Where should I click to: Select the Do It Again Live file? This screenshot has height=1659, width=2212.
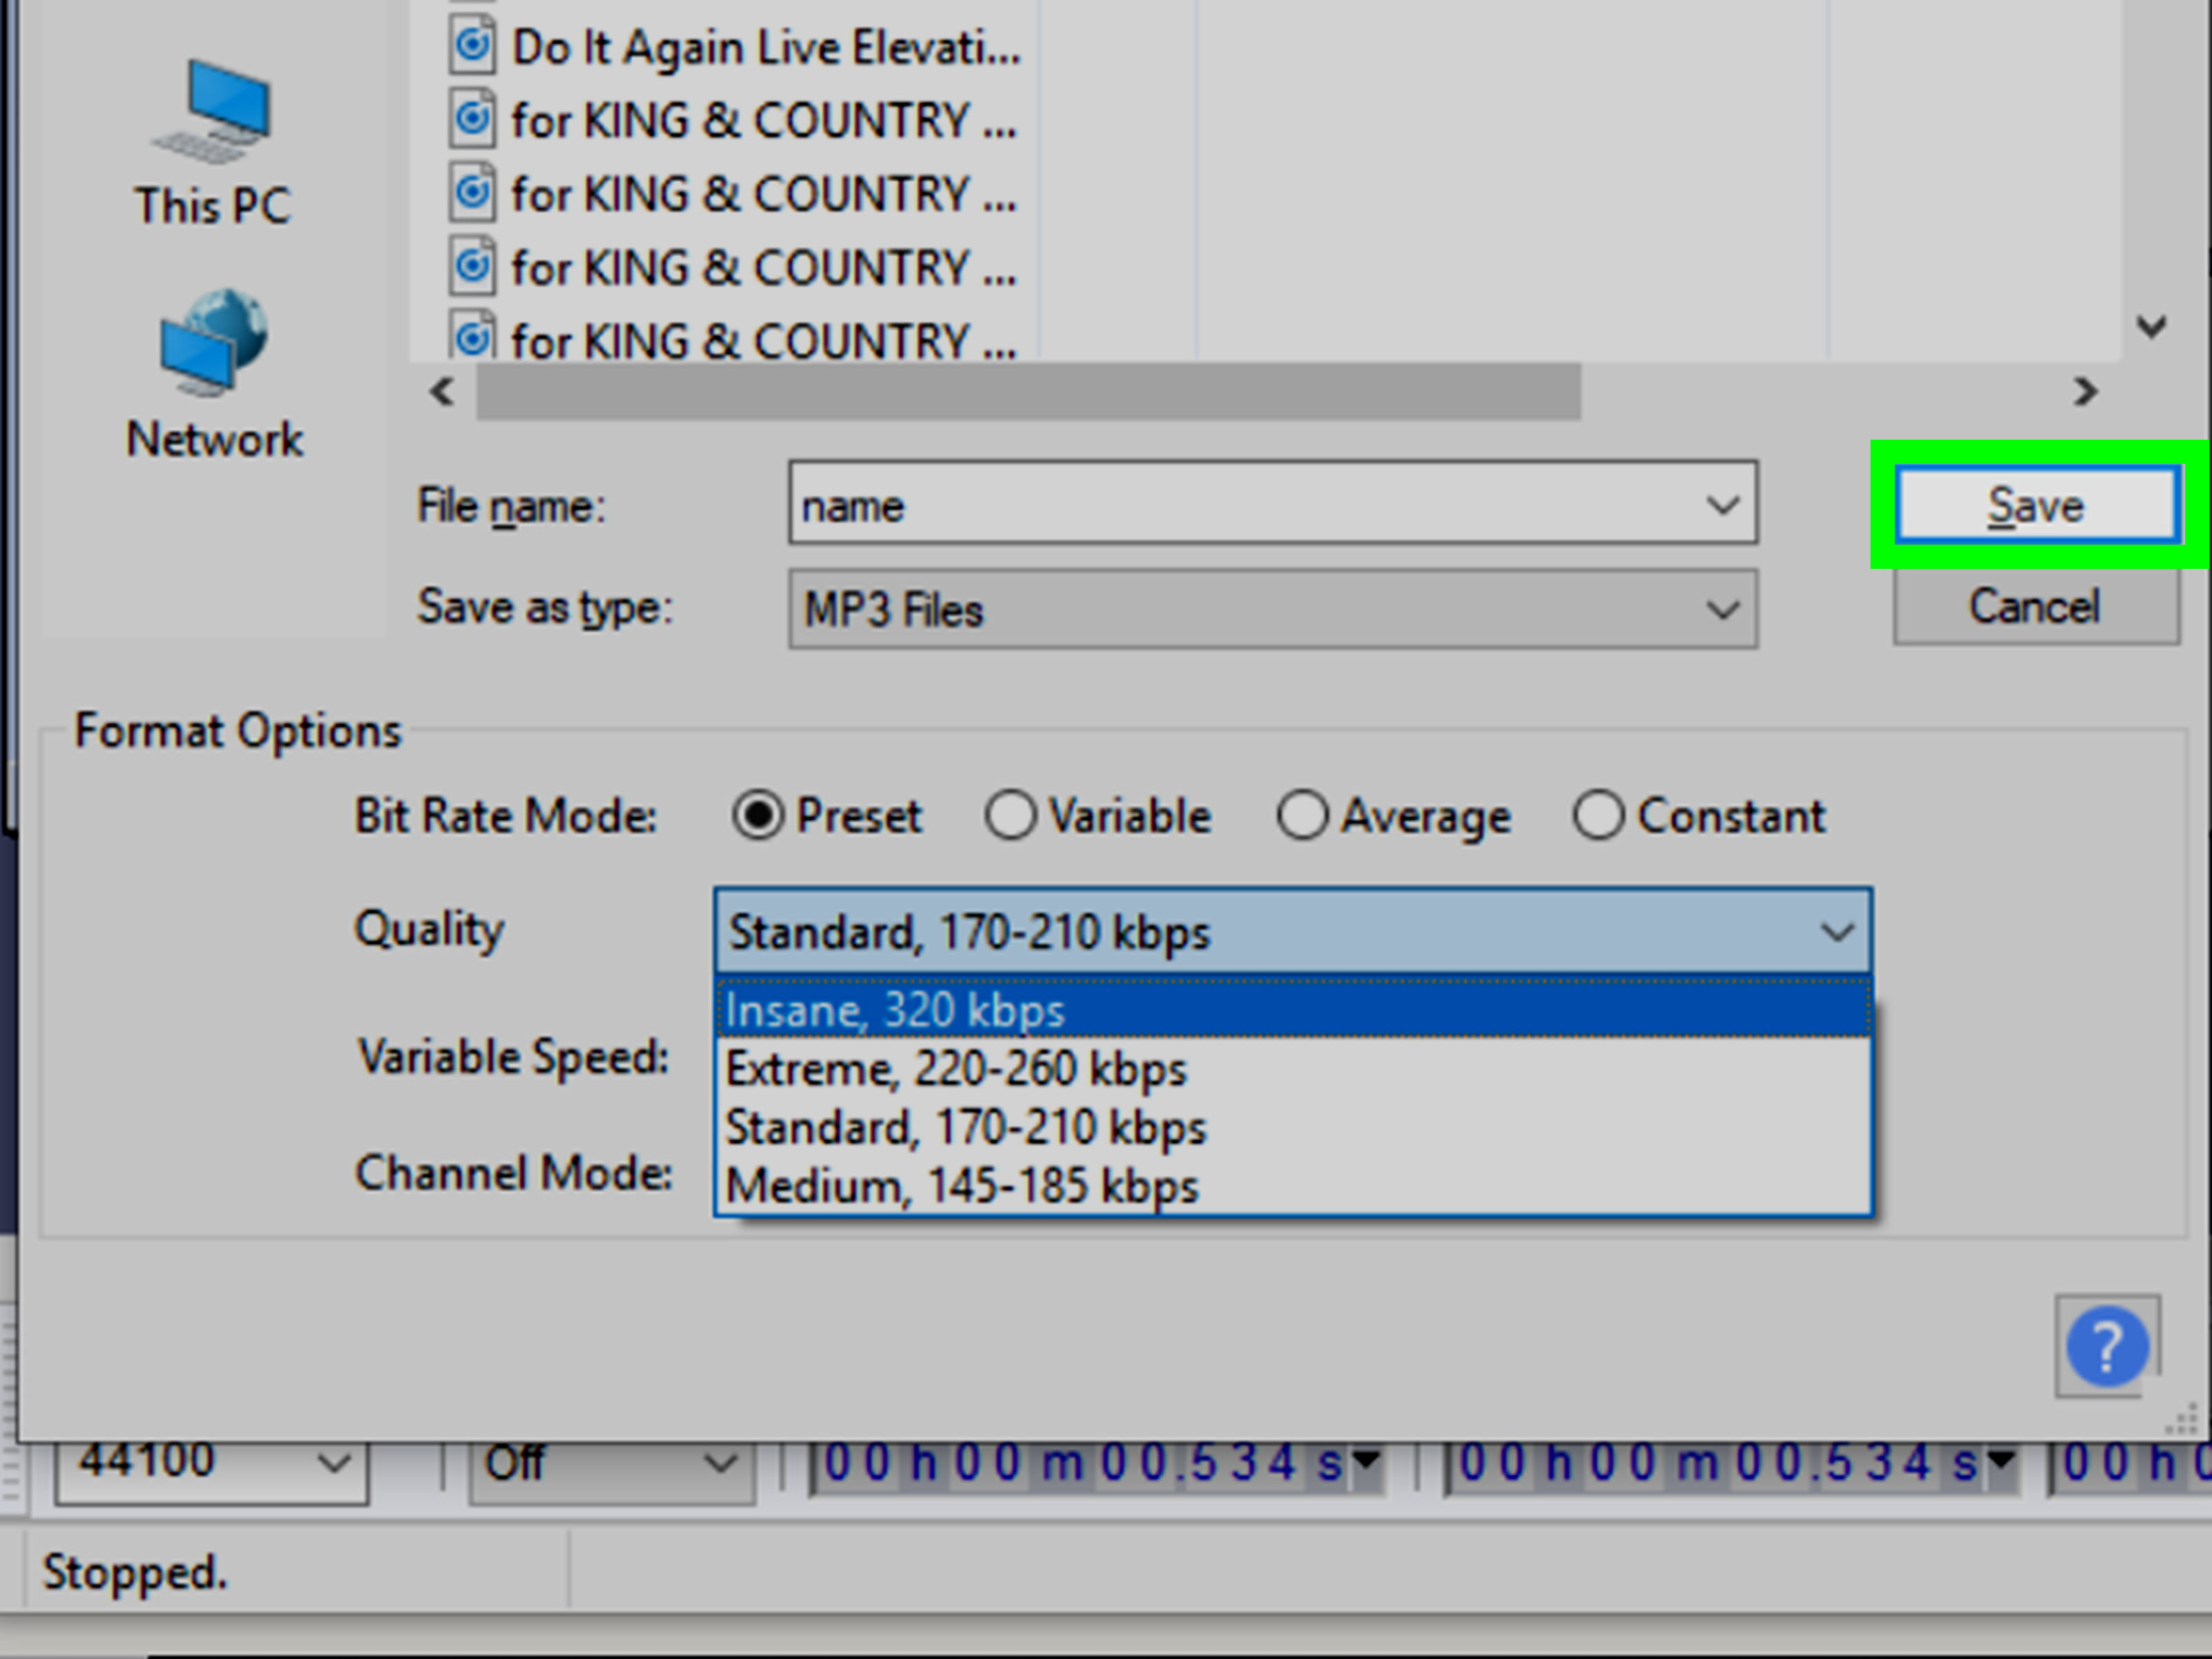[765, 47]
